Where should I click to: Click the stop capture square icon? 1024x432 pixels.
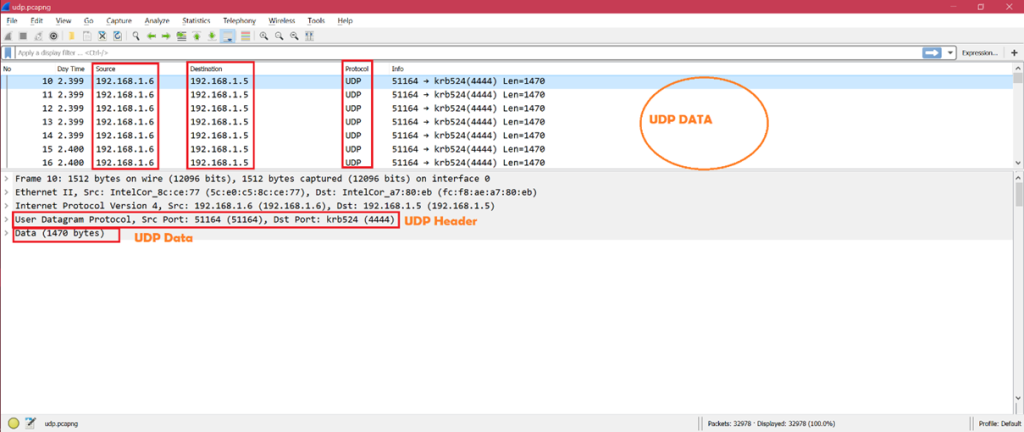tap(22, 36)
